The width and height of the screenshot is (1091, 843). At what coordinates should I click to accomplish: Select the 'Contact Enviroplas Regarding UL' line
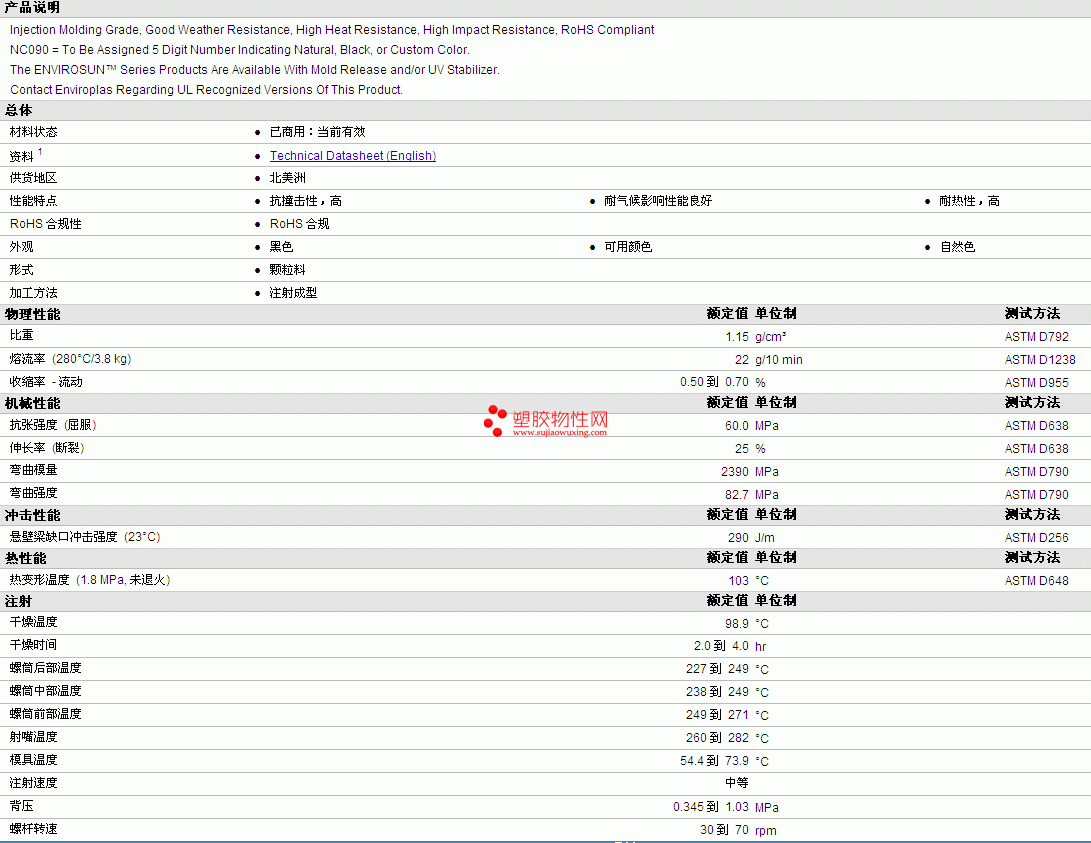coord(207,90)
